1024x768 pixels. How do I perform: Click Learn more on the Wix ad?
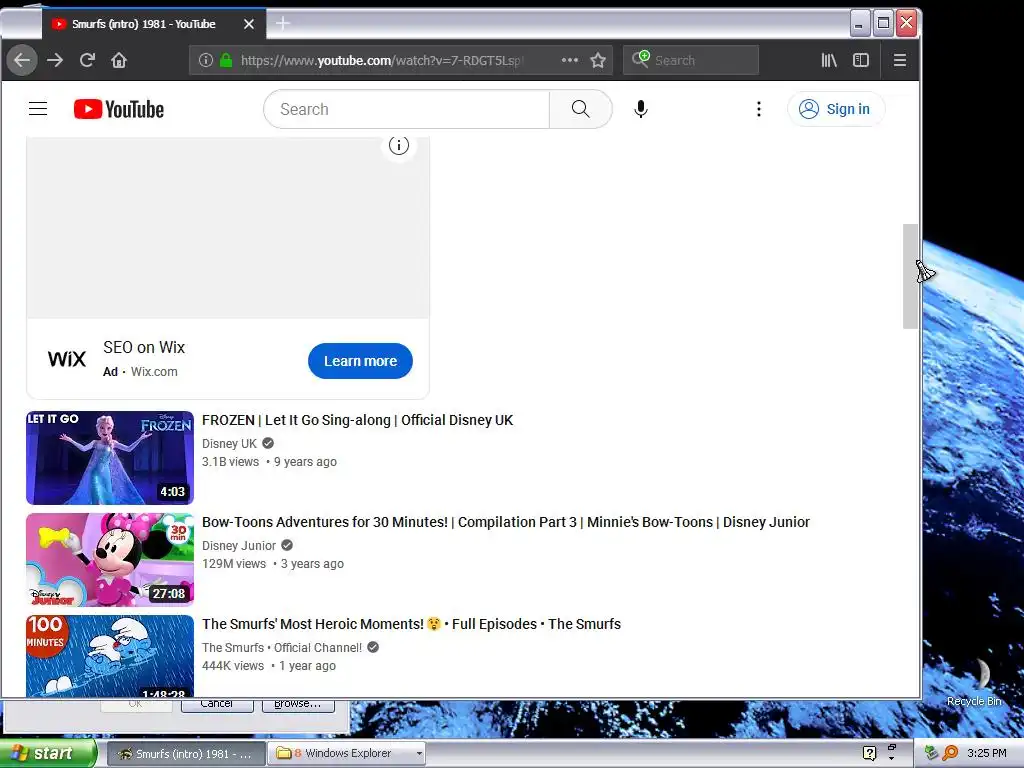click(x=360, y=361)
